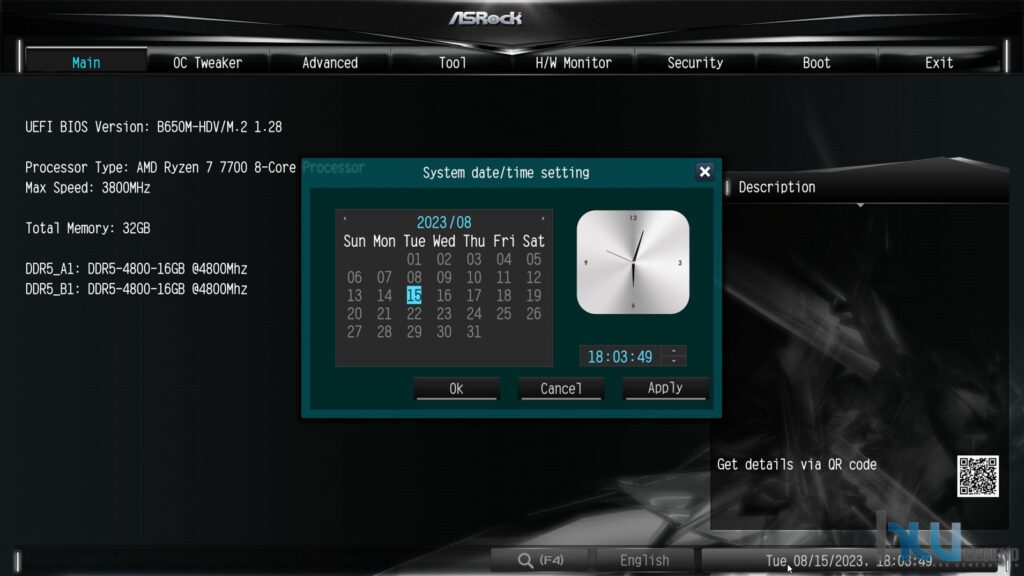Click the Description panel heading
1024x576 pixels.
pos(776,187)
